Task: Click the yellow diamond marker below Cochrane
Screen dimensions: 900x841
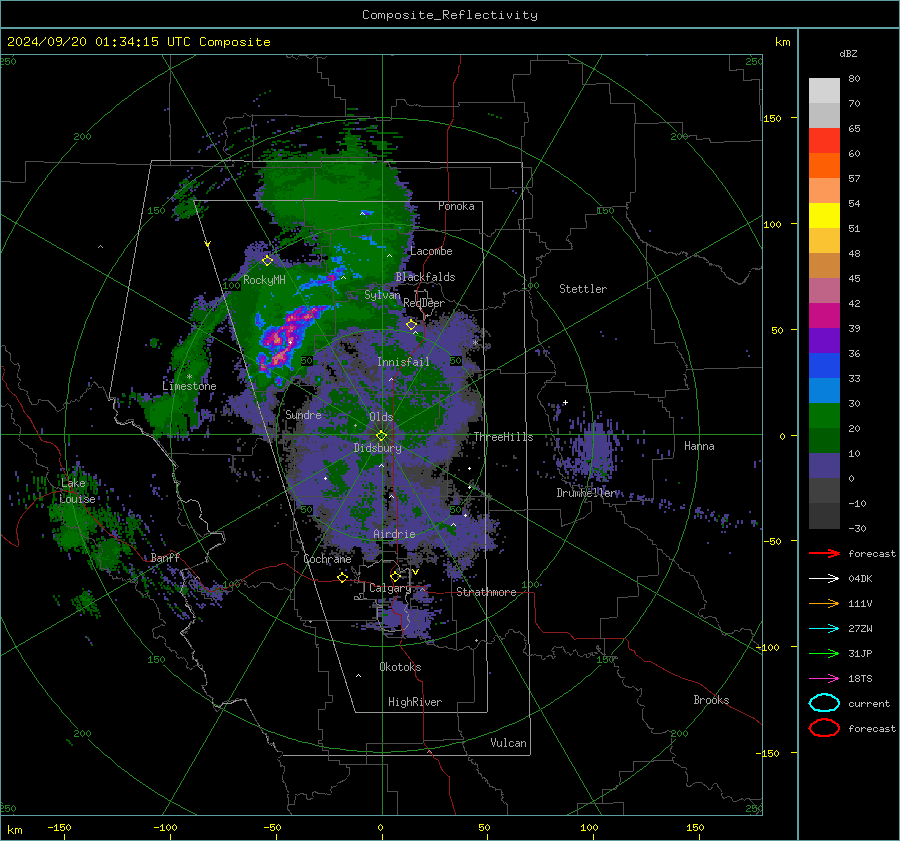Action: point(342,577)
